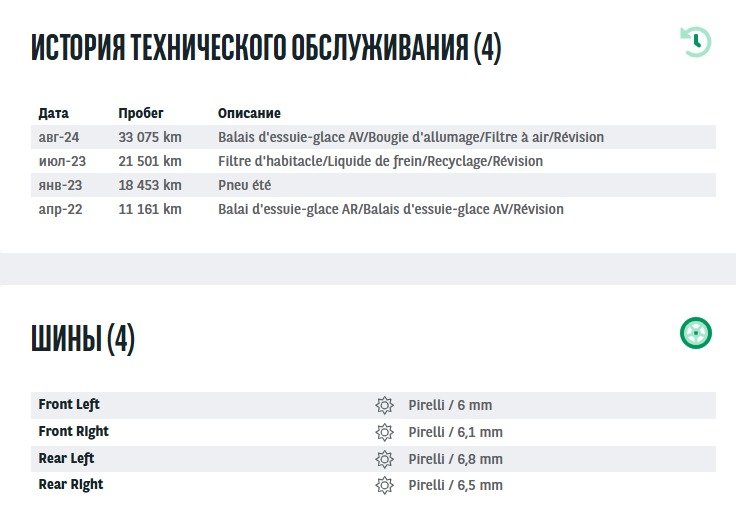Click the green tire wheel icon
This screenshot has width=736, height=521.
click(x=696, y=333)
